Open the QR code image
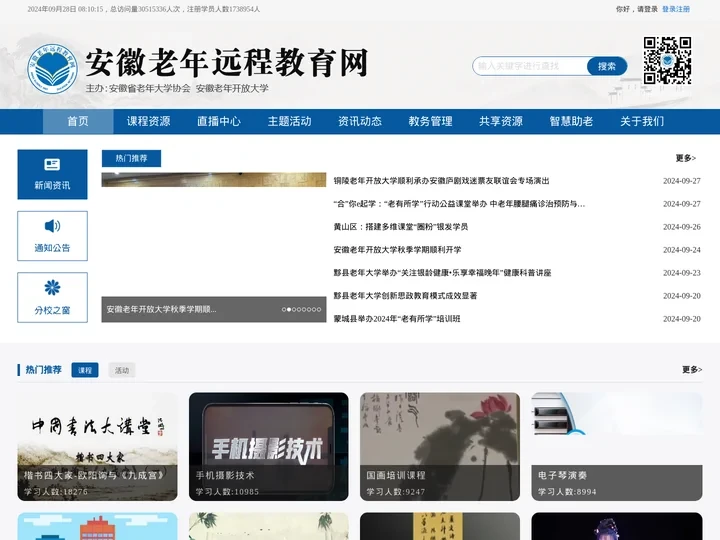The height and width of the screenshot is (540, 720). 667,61
